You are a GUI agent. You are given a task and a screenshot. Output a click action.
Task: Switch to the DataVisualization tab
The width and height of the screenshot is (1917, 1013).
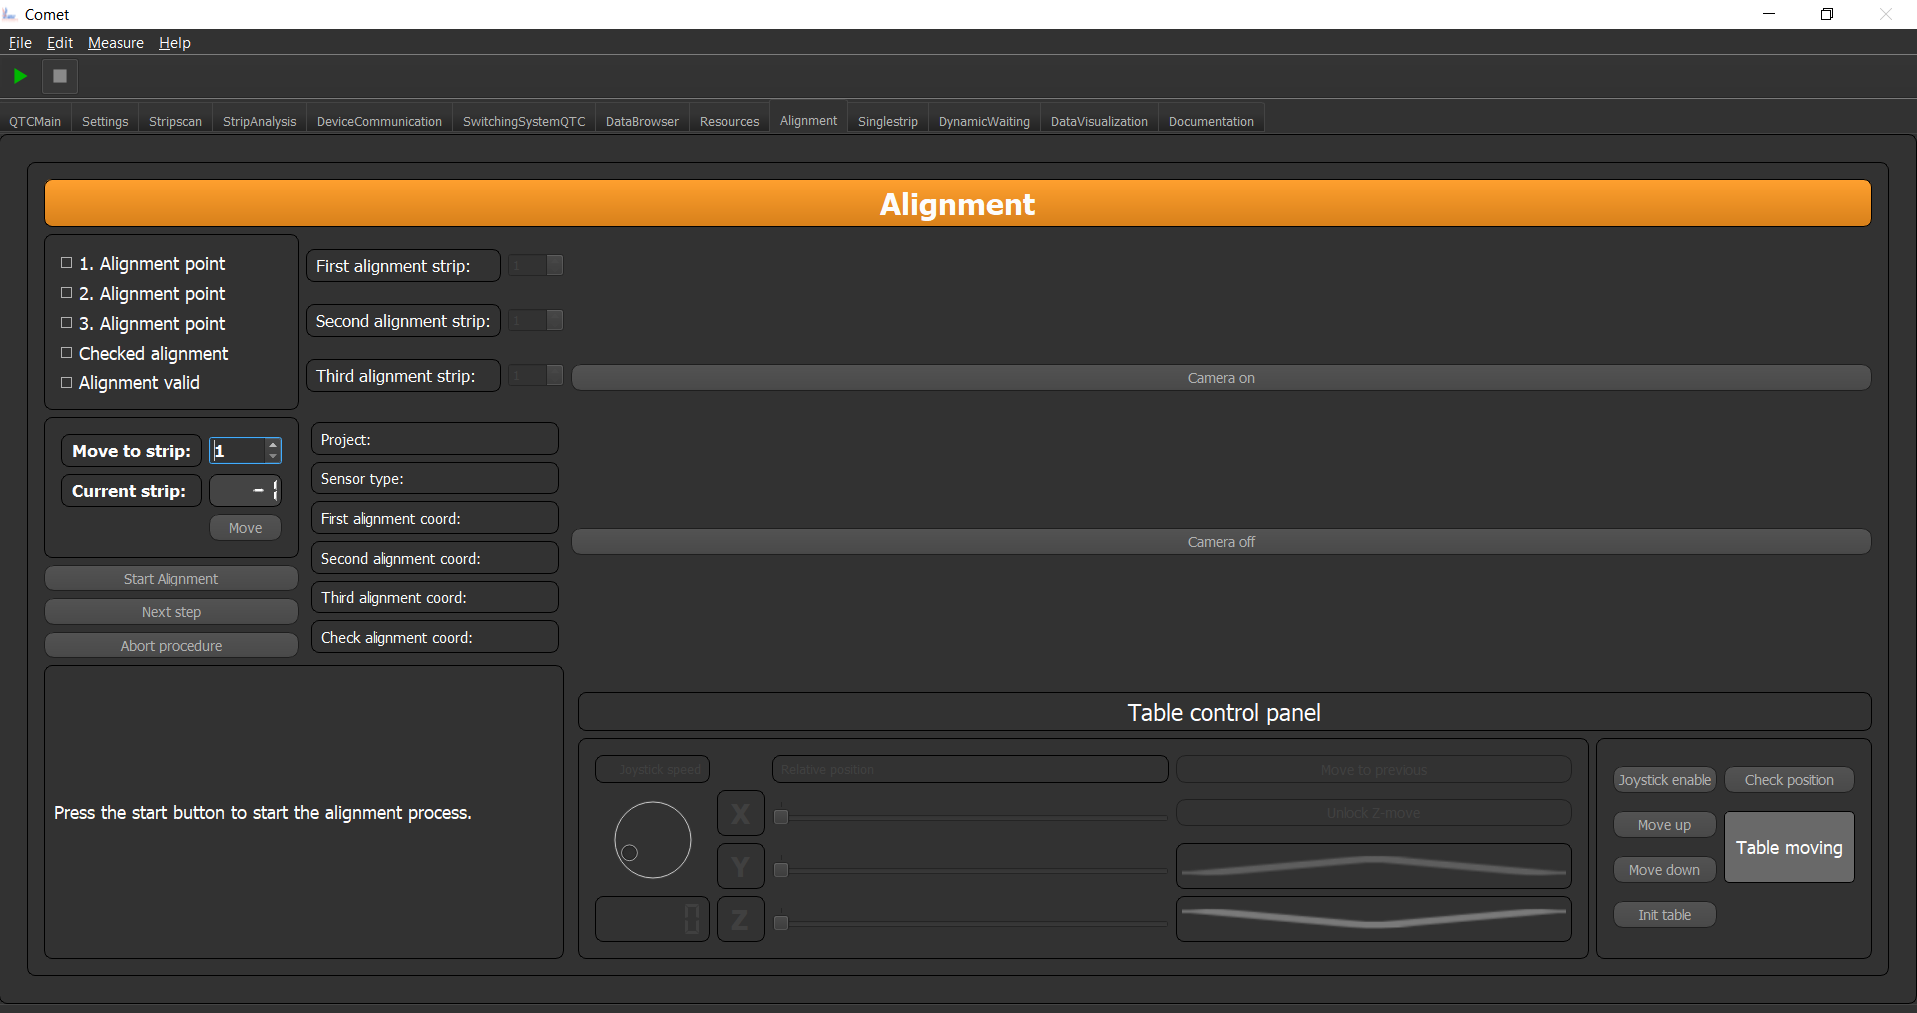pyautogui.click(x=1099, y=121)
